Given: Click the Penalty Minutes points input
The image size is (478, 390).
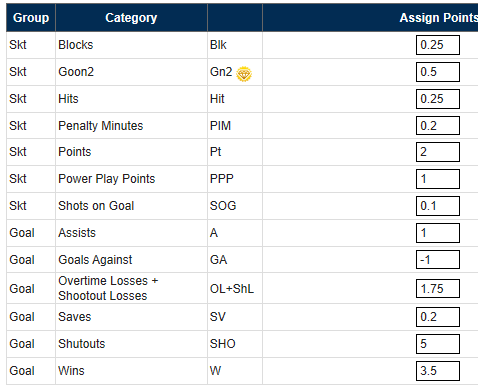Looking at the screenshot, I should [x=438, y=125].
